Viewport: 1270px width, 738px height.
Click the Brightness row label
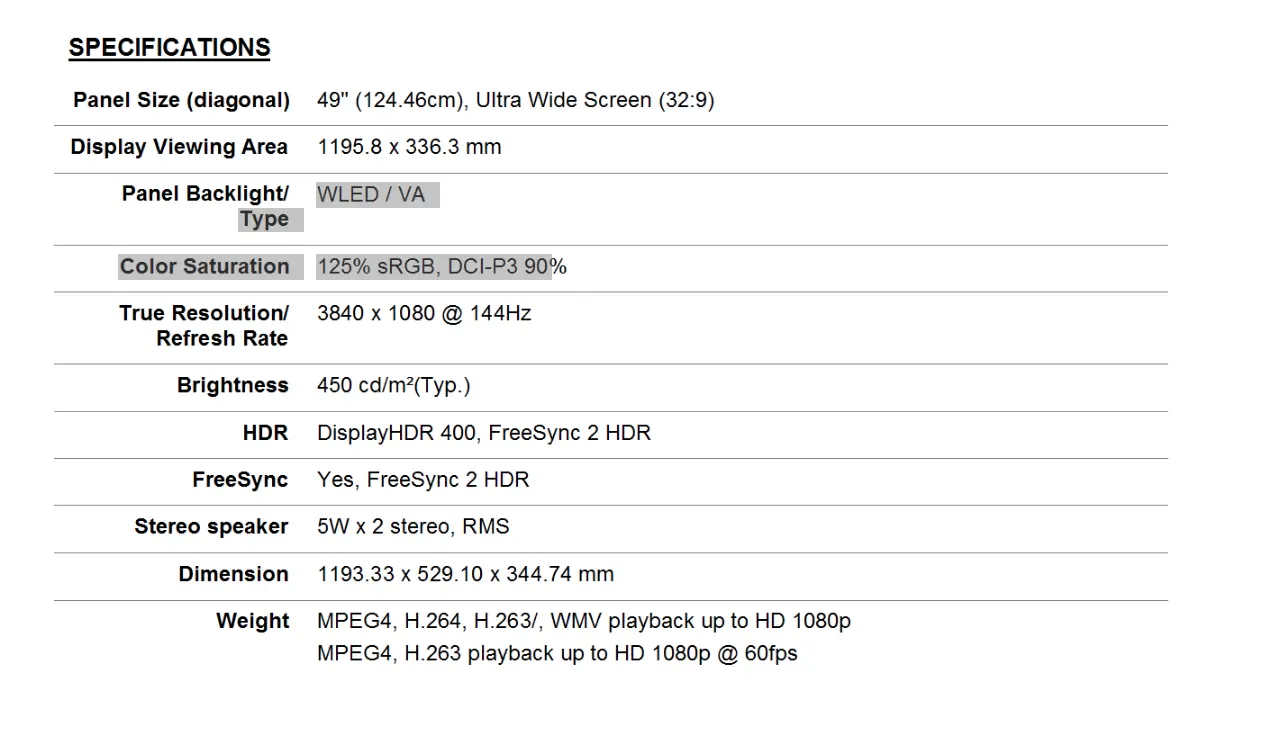(x=232, y=385)
